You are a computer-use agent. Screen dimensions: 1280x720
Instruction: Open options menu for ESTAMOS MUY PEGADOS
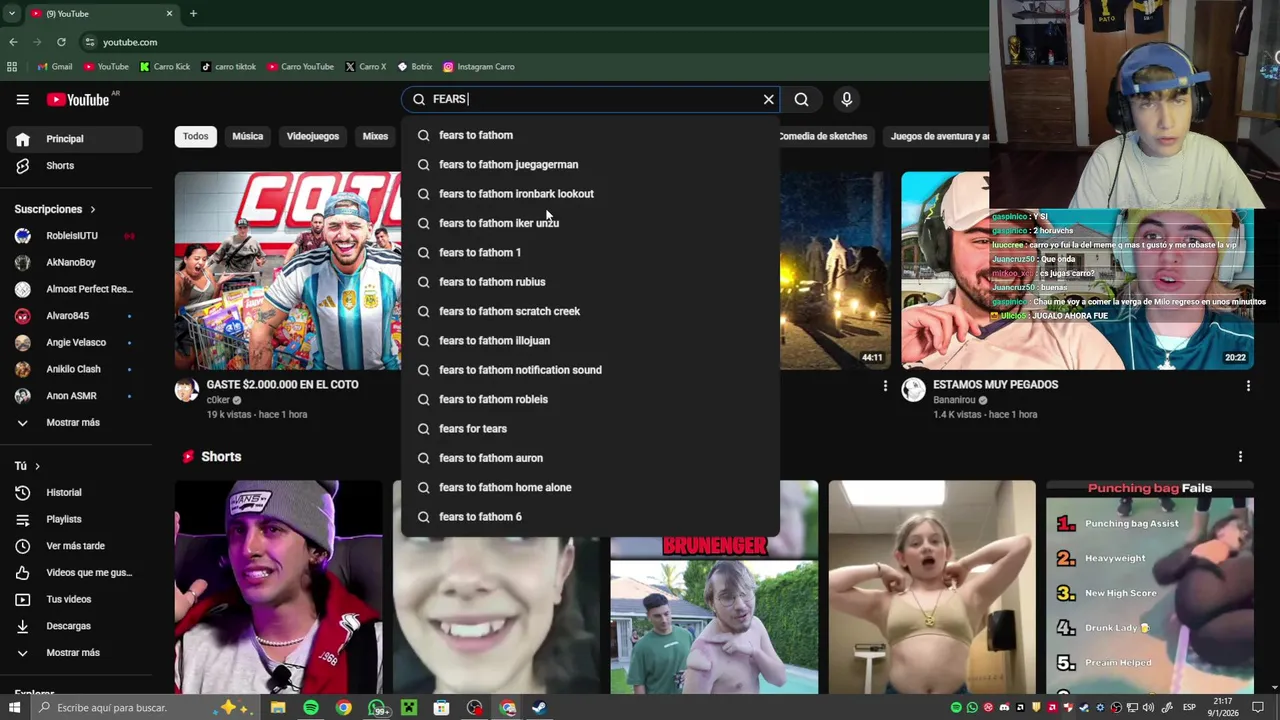click(1248, 385)
